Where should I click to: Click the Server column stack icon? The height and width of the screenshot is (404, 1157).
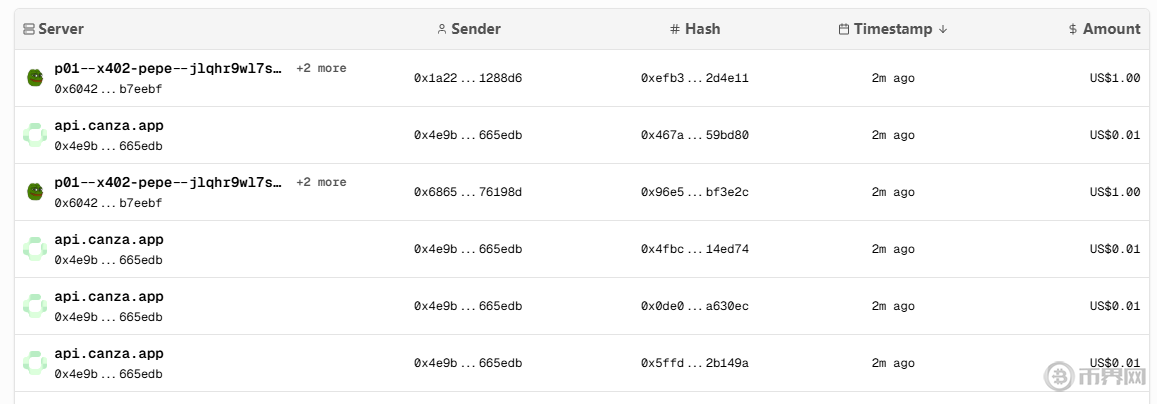(29, 29)
